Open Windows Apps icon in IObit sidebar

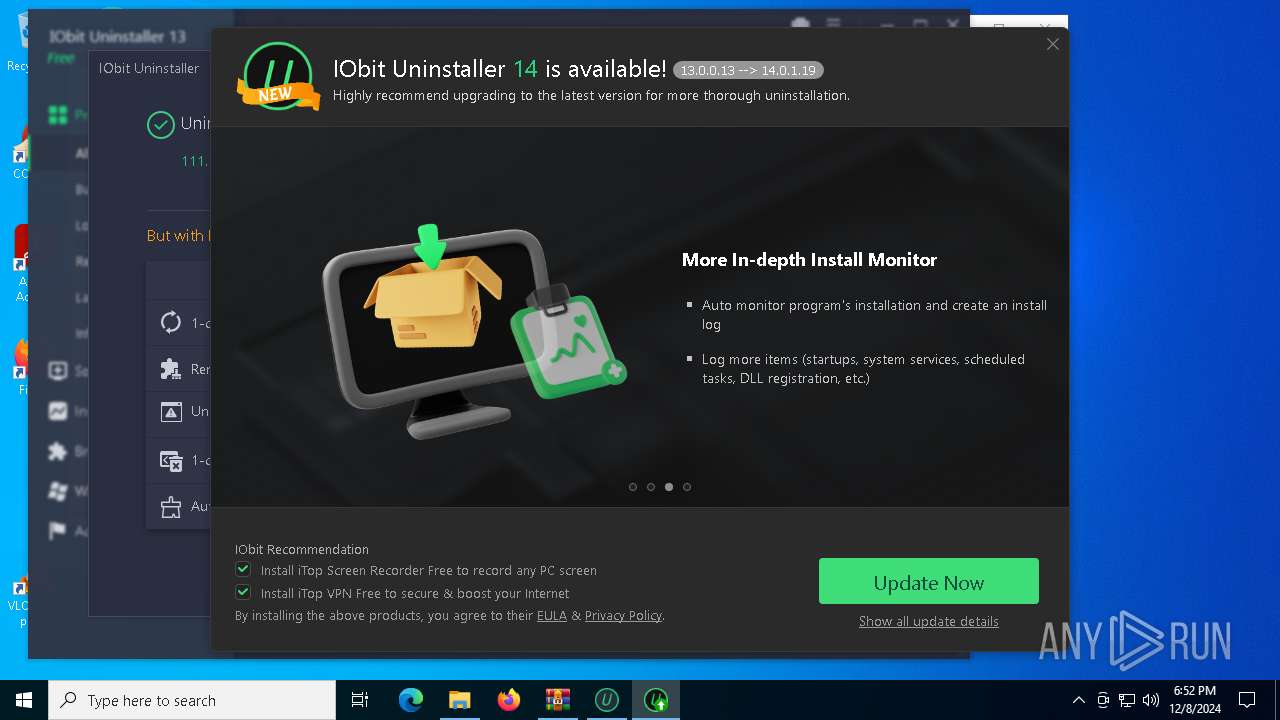[x=58, y=491]
